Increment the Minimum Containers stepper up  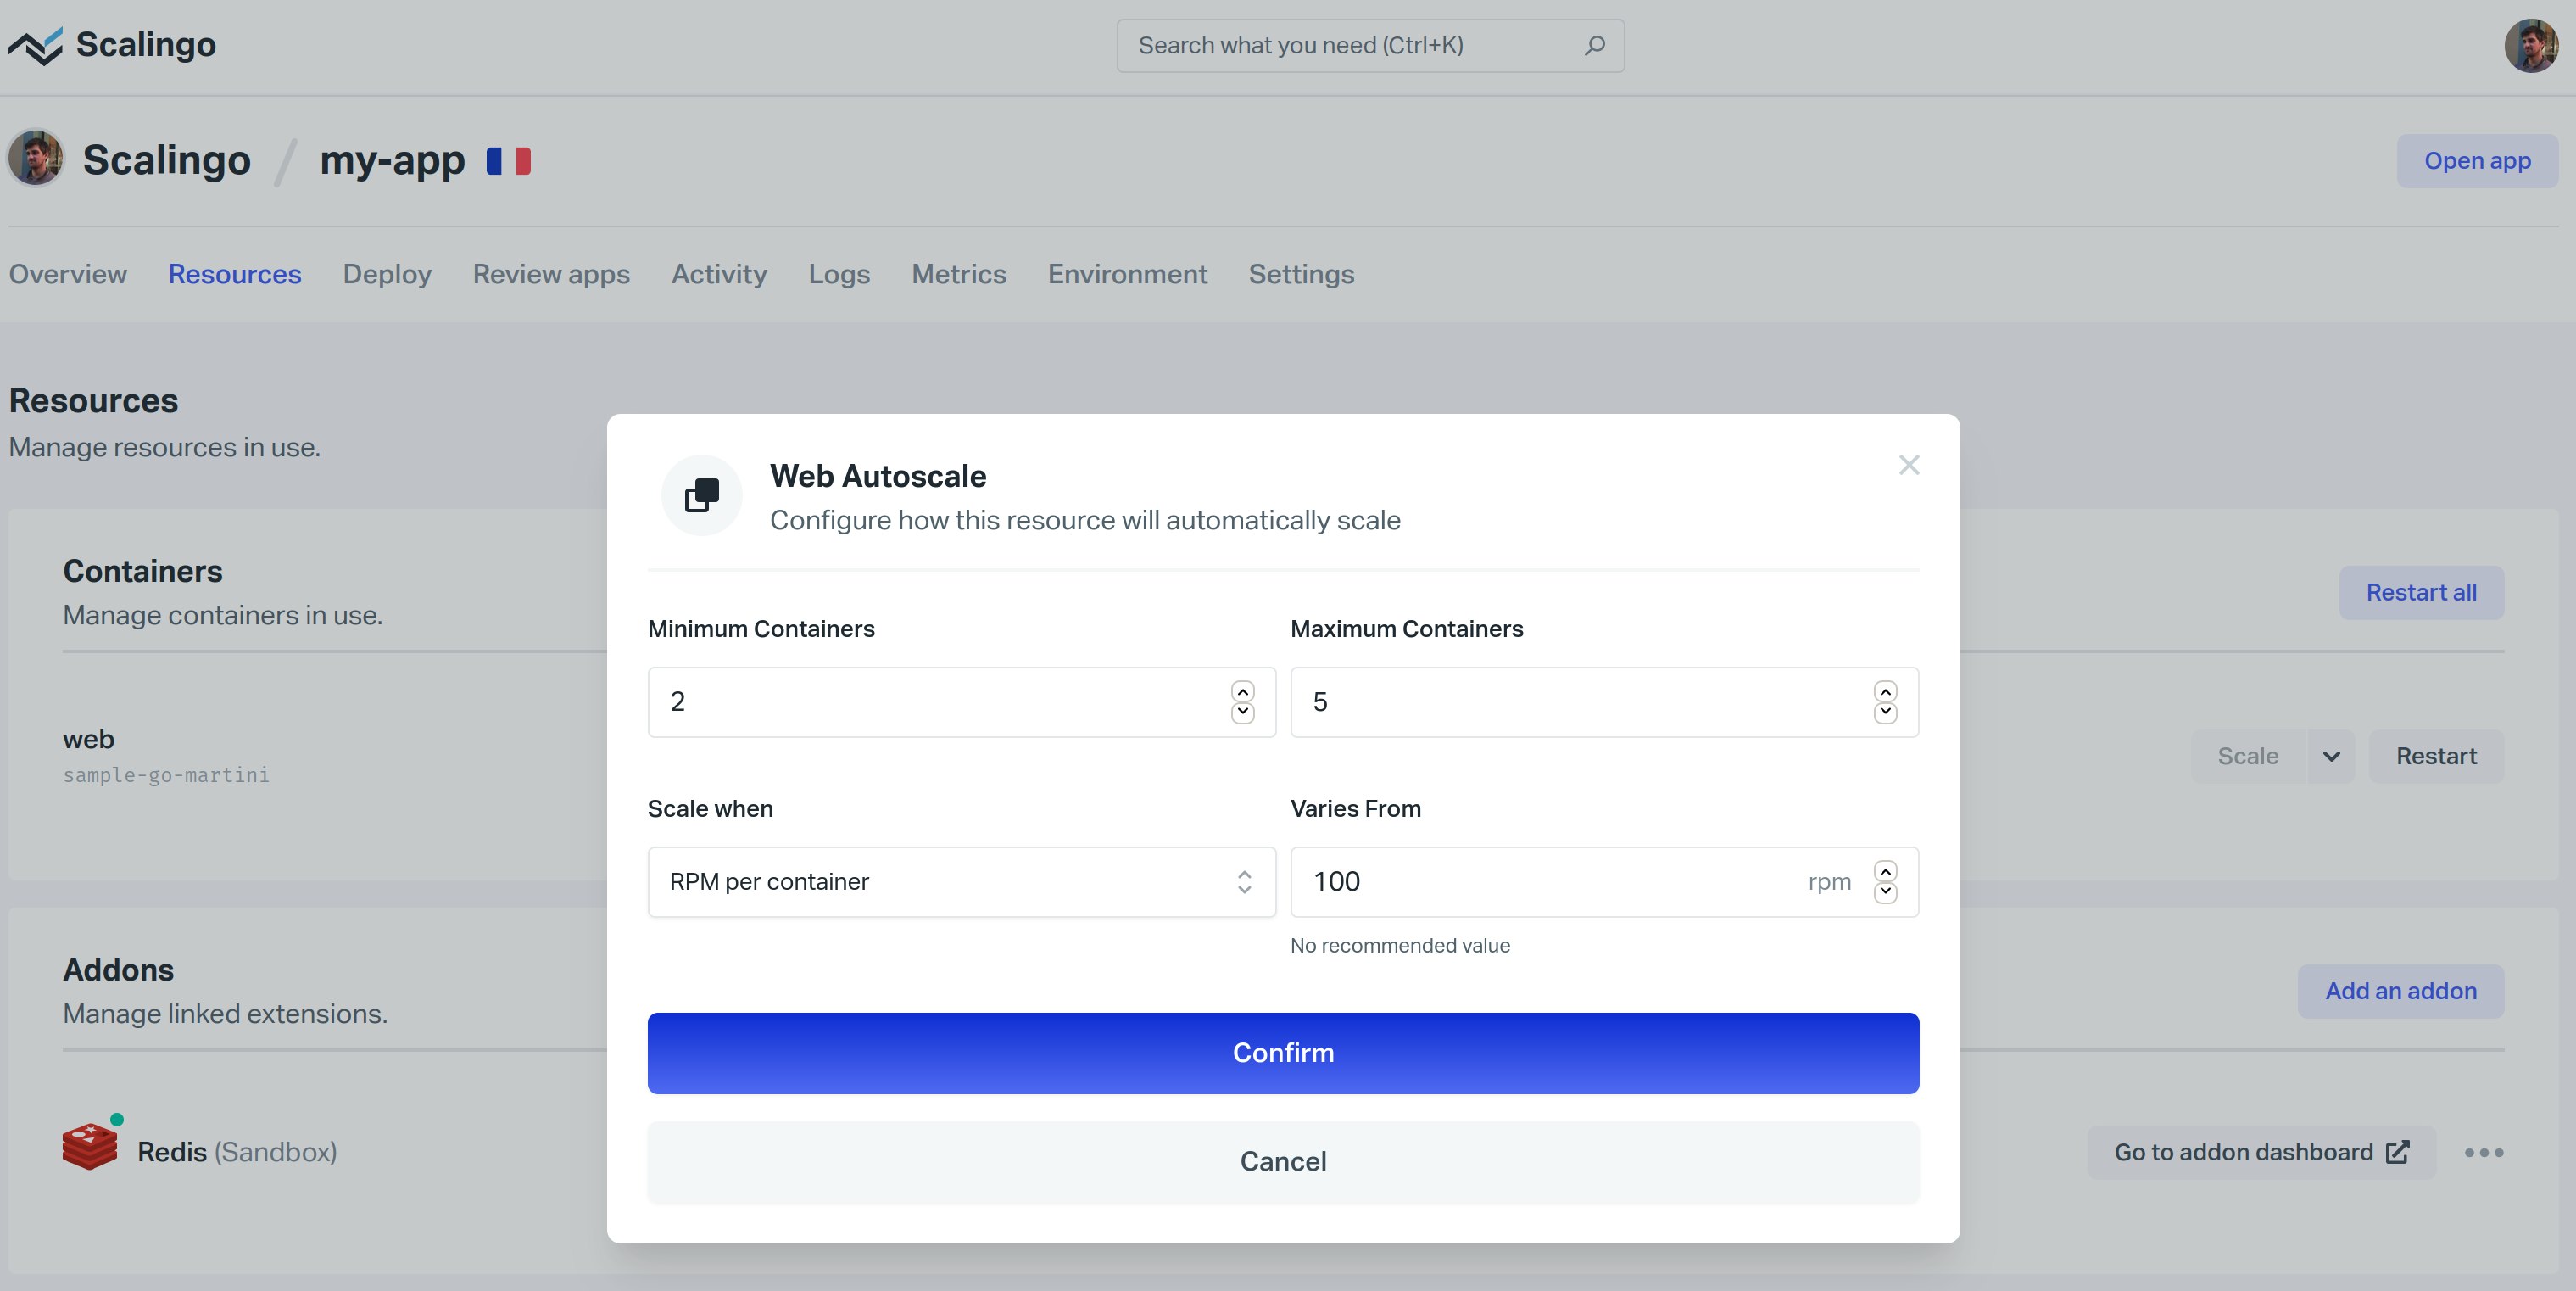(x=1245, y=690)
